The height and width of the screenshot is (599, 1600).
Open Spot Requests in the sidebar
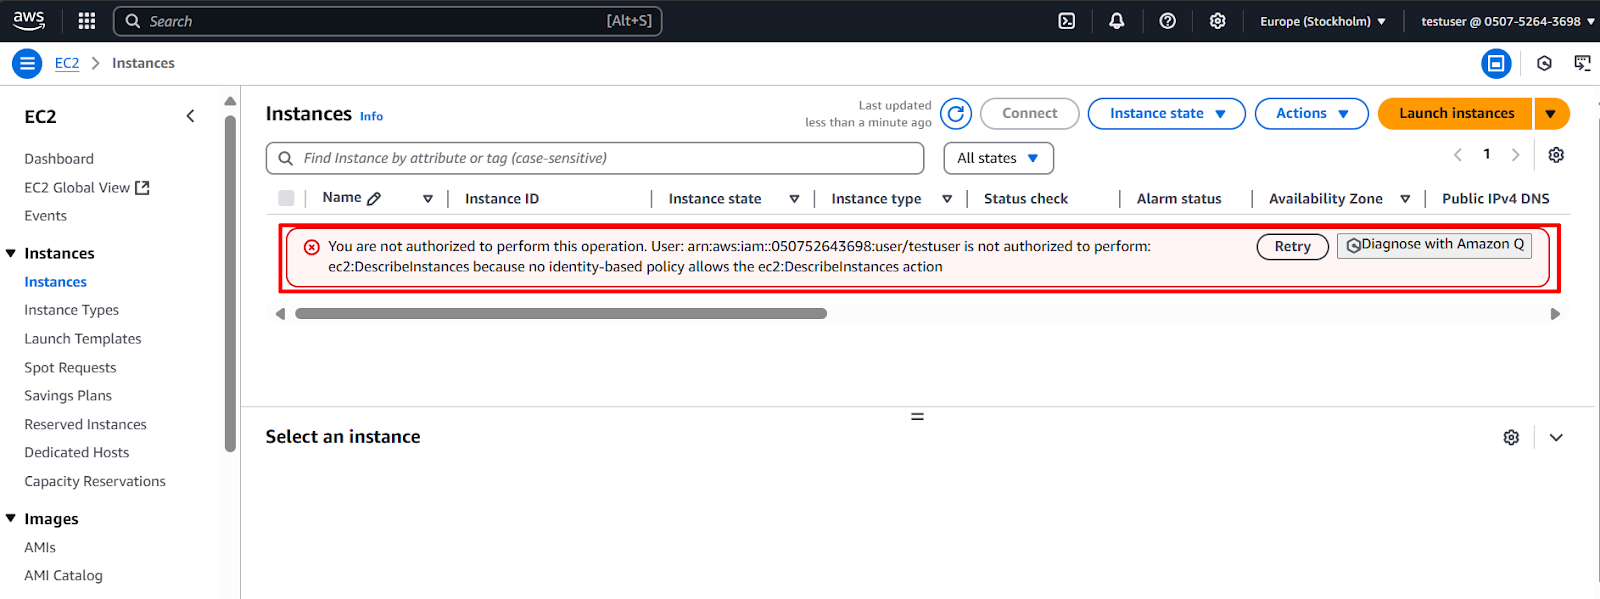click(x=70, y=368)
